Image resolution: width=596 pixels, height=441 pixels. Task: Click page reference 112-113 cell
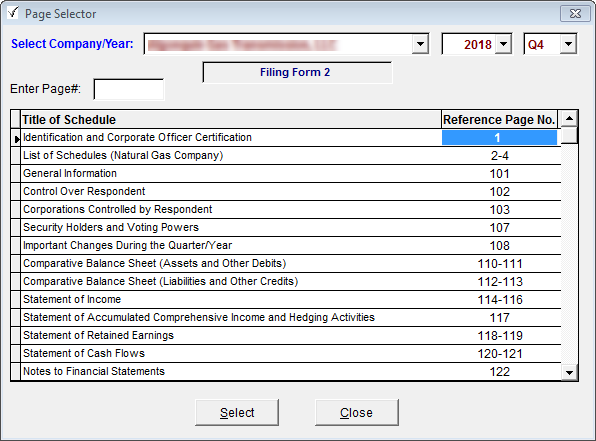pyautogui.click(x=499, y=281)
